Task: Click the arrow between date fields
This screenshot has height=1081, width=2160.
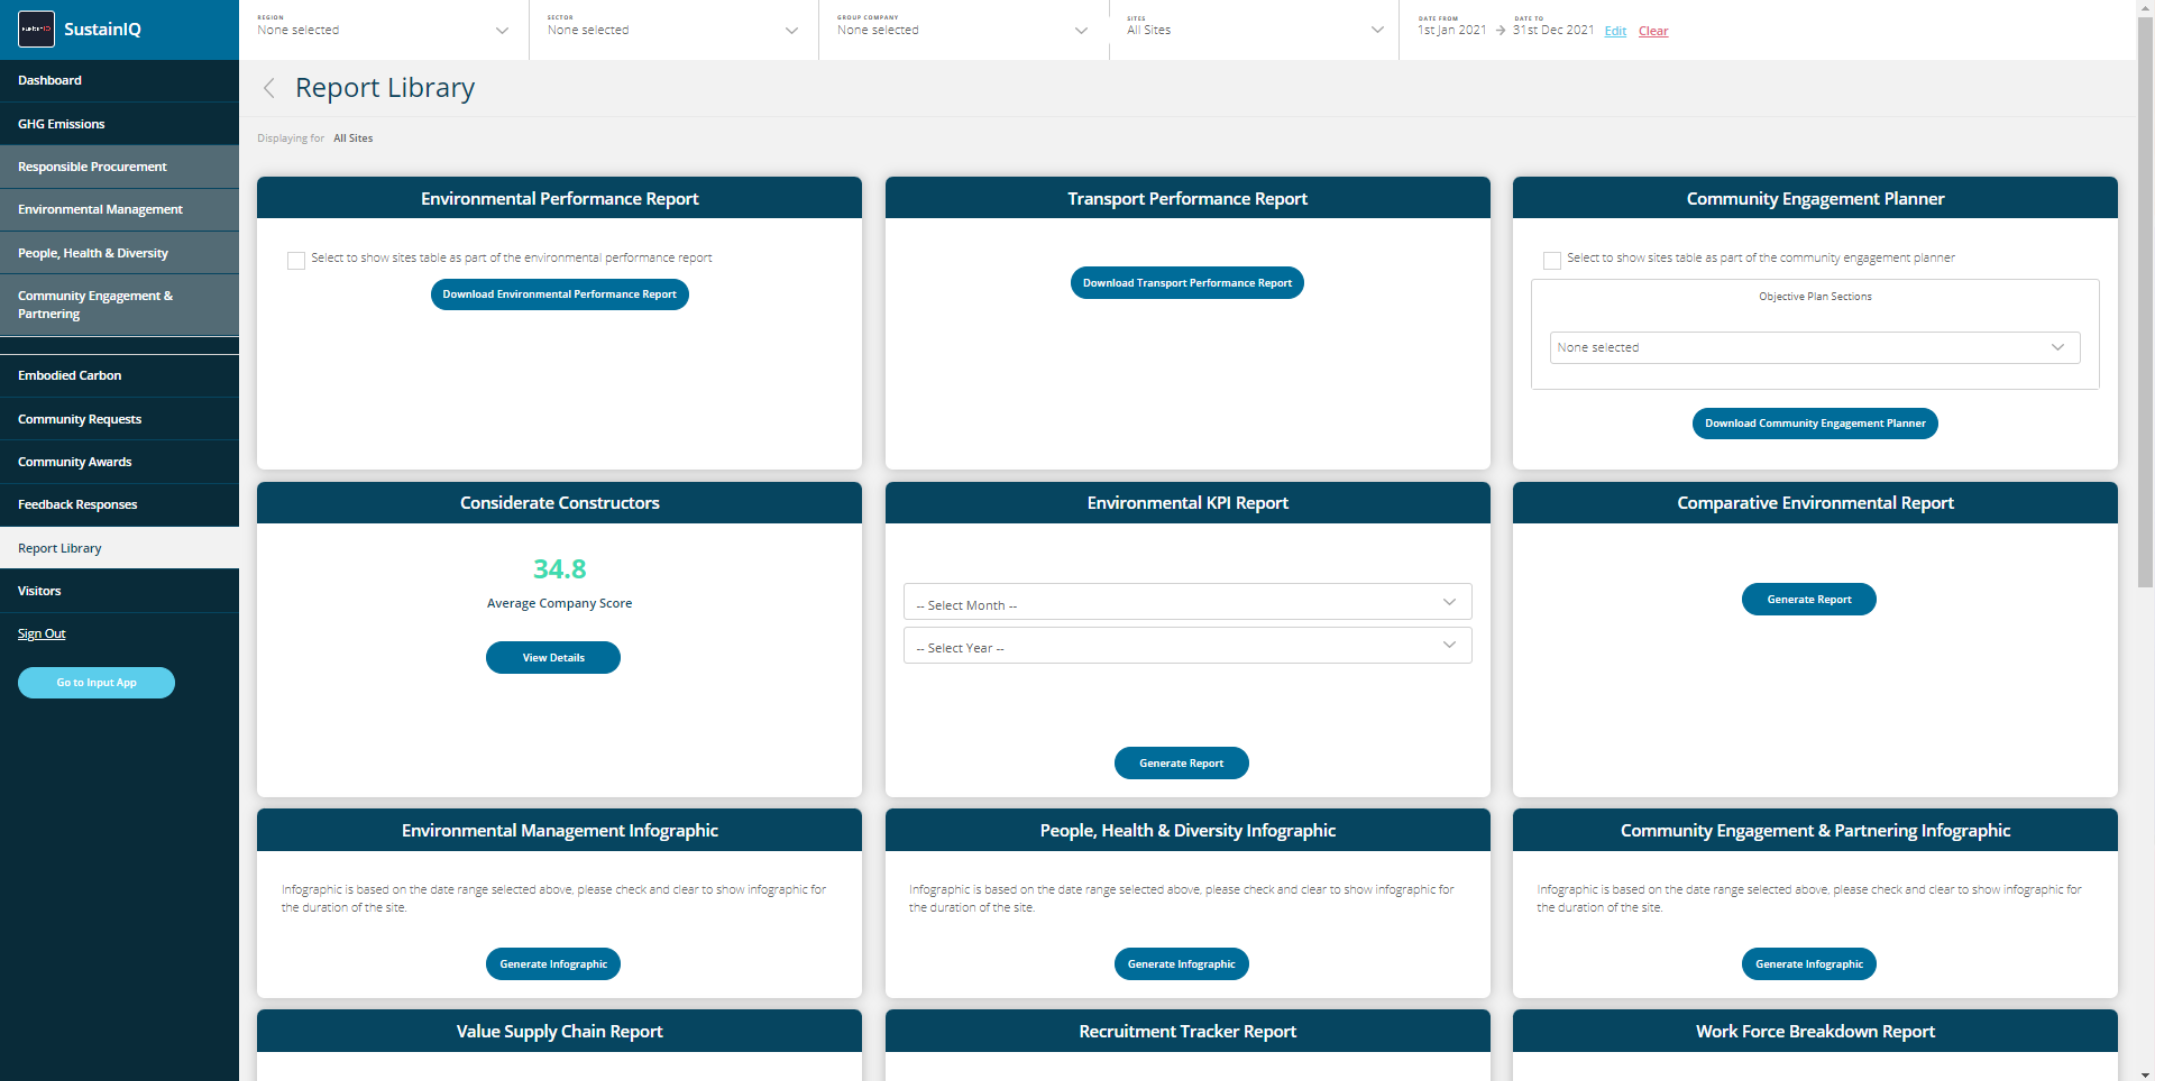Action: point(1500,31)
